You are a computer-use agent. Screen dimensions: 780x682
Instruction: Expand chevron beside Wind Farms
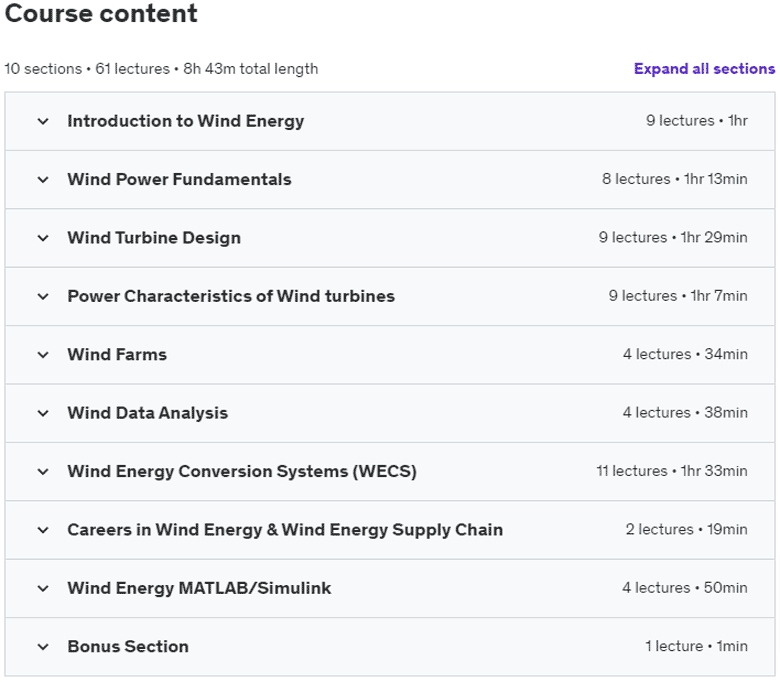point(43,355)
